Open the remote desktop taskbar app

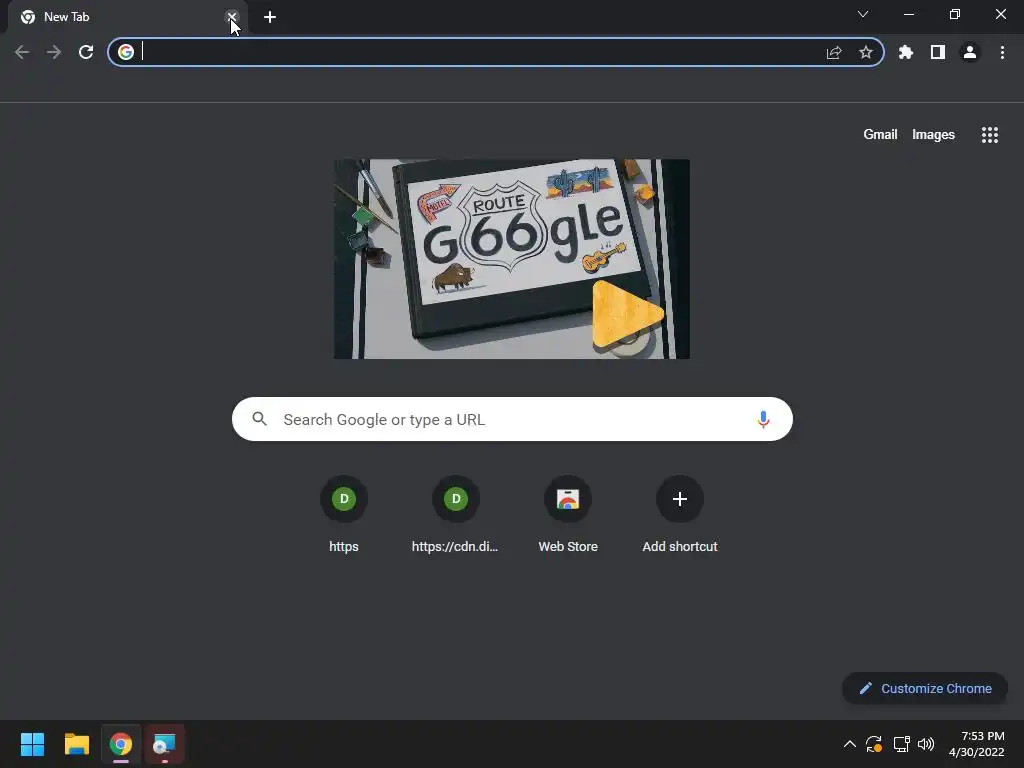(x=165, y=744)
